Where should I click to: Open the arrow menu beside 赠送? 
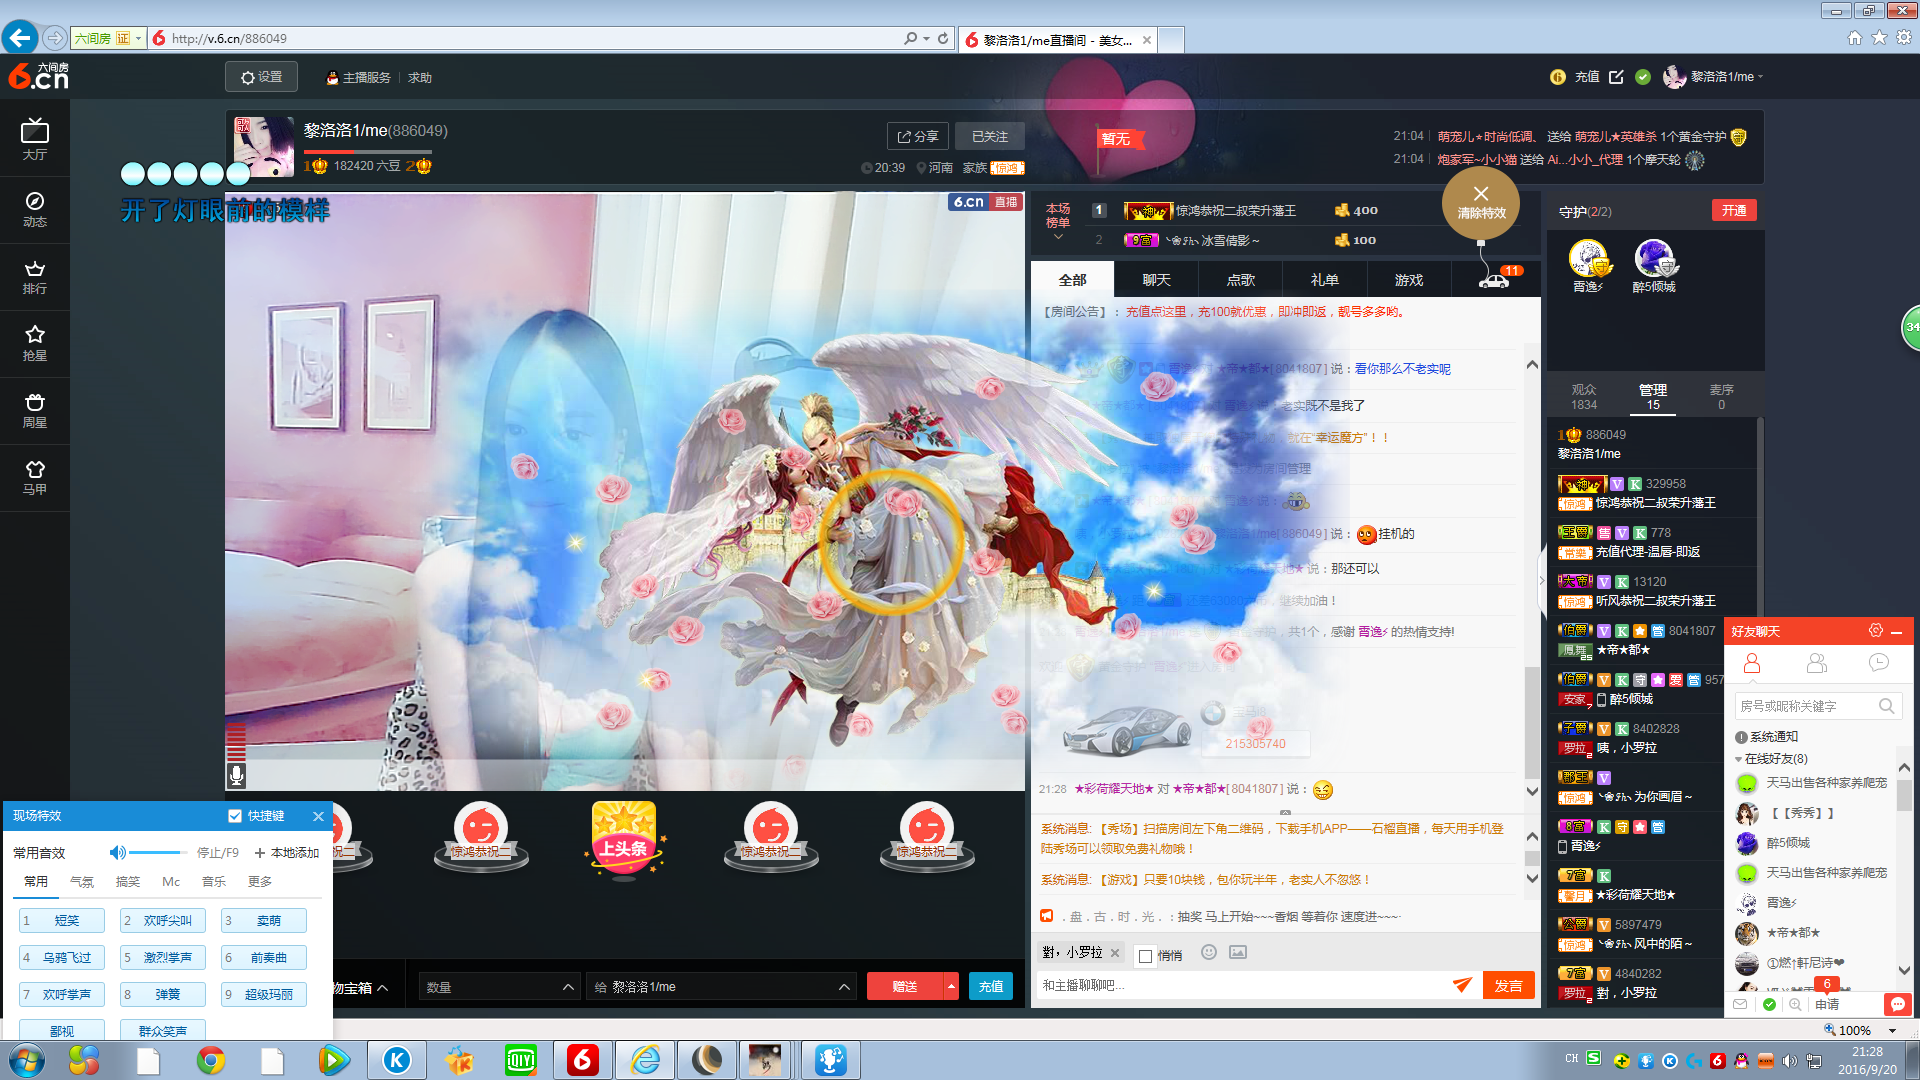coord(951,986)
